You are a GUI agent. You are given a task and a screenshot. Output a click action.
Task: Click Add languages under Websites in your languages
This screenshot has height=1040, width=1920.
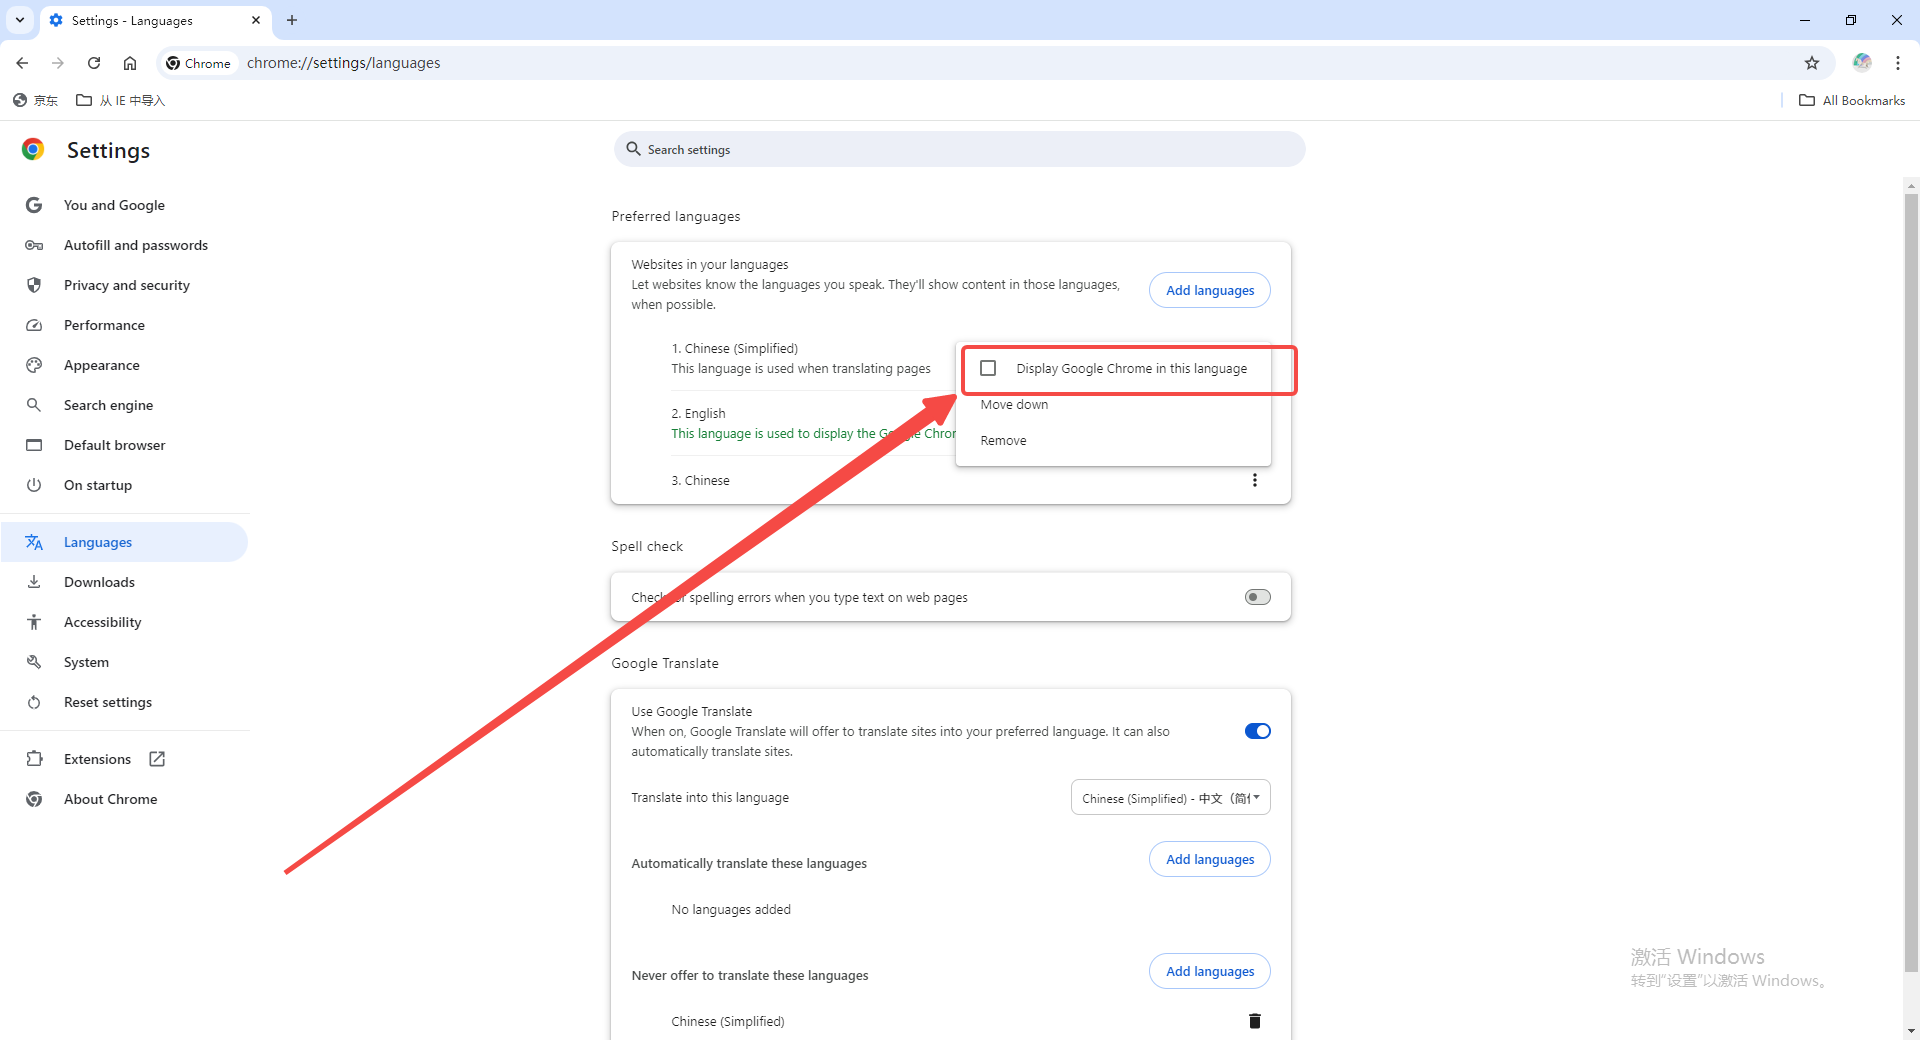[x=1210, y=290]
